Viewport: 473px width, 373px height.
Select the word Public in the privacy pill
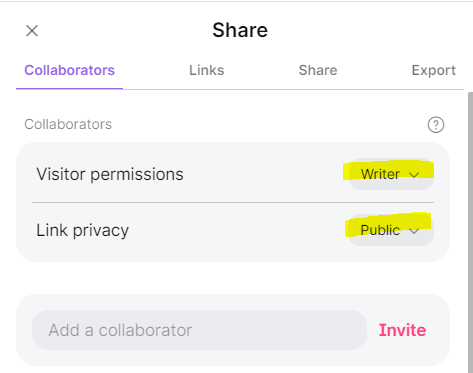click(380, 230)
